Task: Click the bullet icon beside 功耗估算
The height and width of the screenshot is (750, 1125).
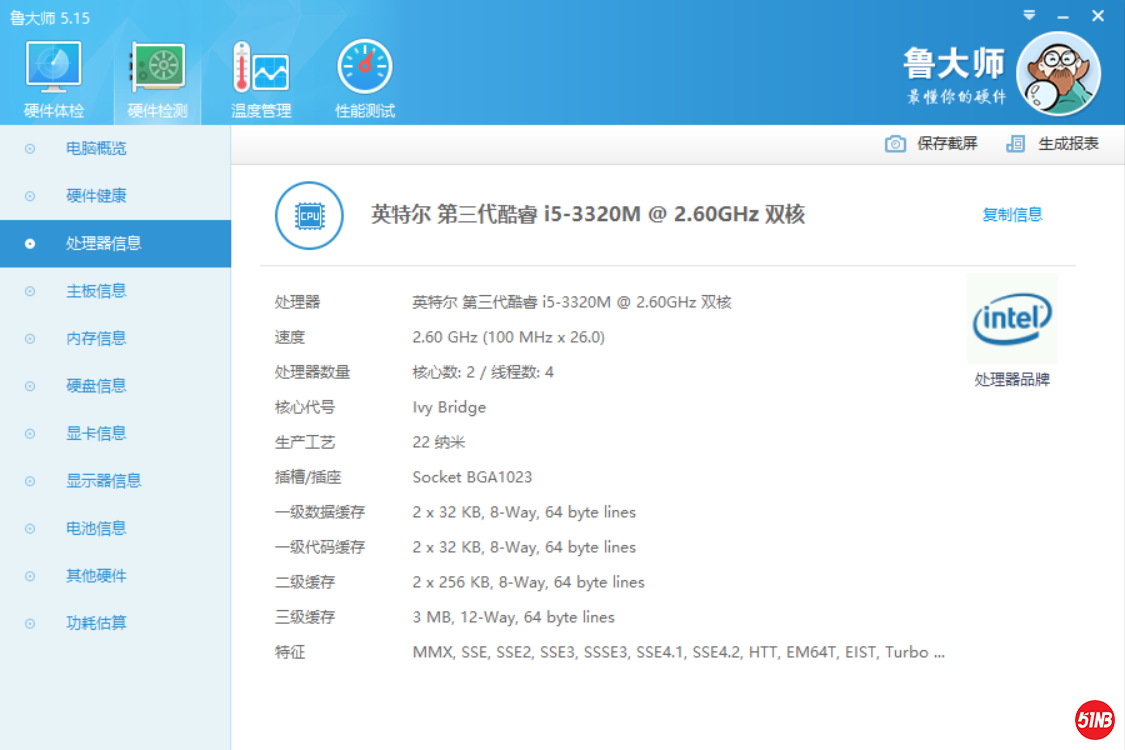Action: (29, 624)
